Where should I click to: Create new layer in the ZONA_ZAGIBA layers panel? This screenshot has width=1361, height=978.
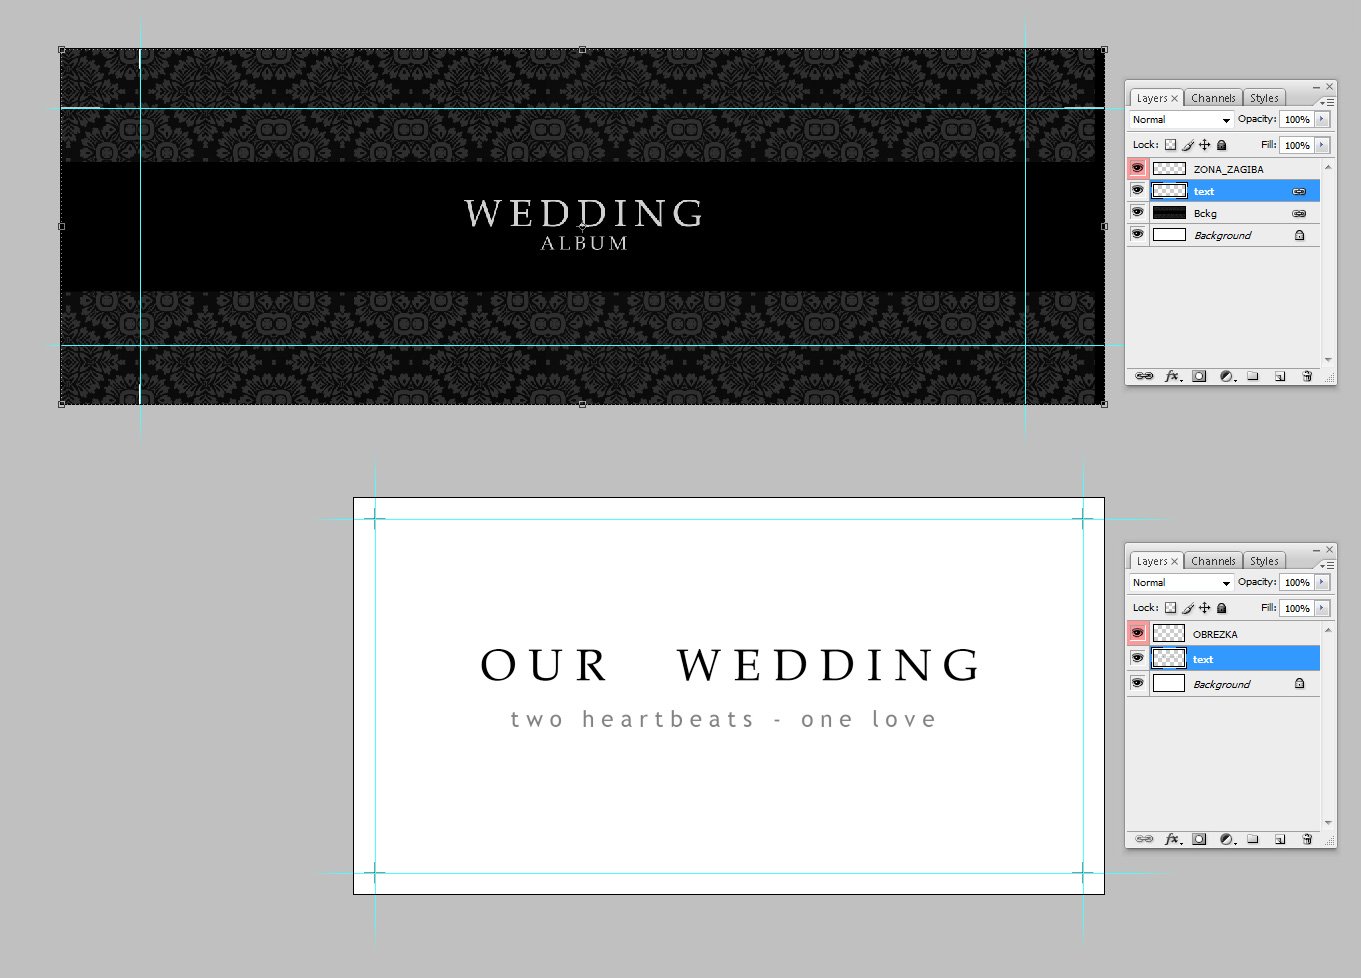tap(1280, 376)
